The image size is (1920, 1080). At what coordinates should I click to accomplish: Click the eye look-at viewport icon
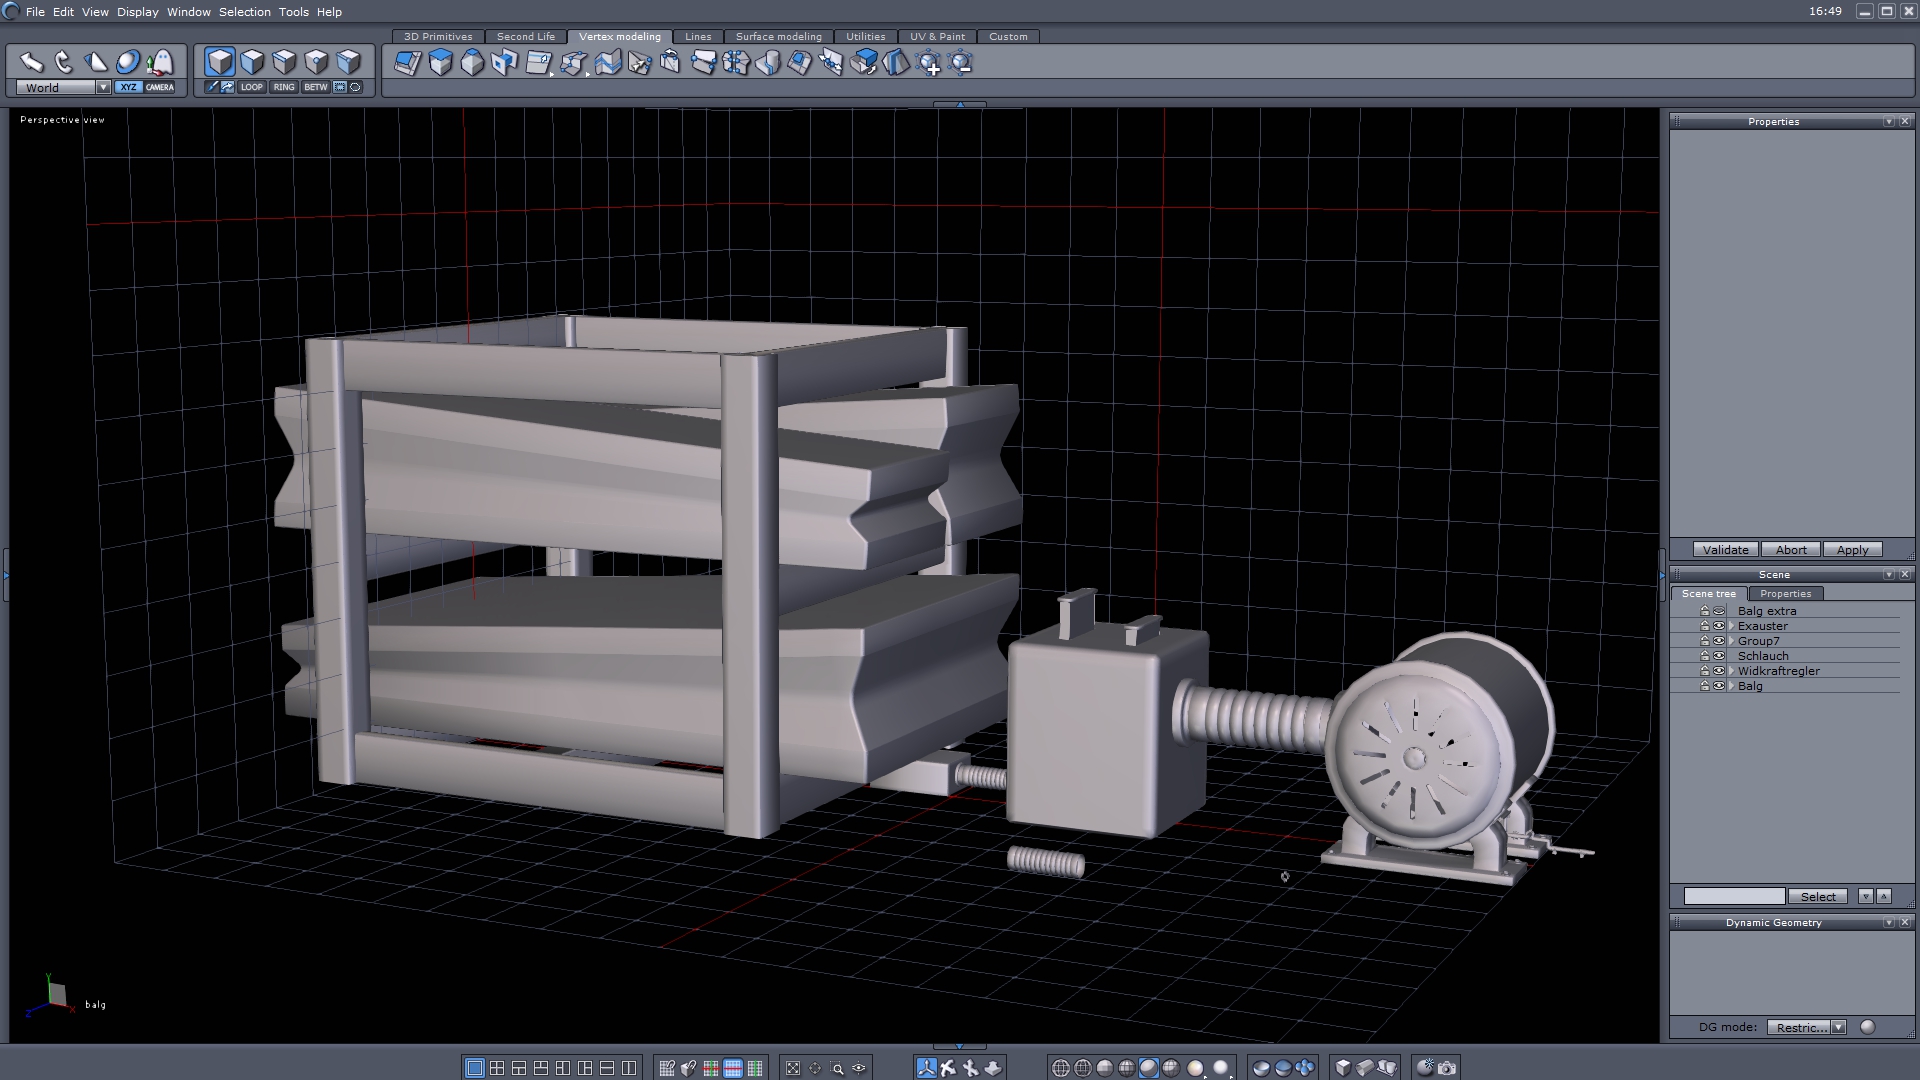click(859, 1068)
